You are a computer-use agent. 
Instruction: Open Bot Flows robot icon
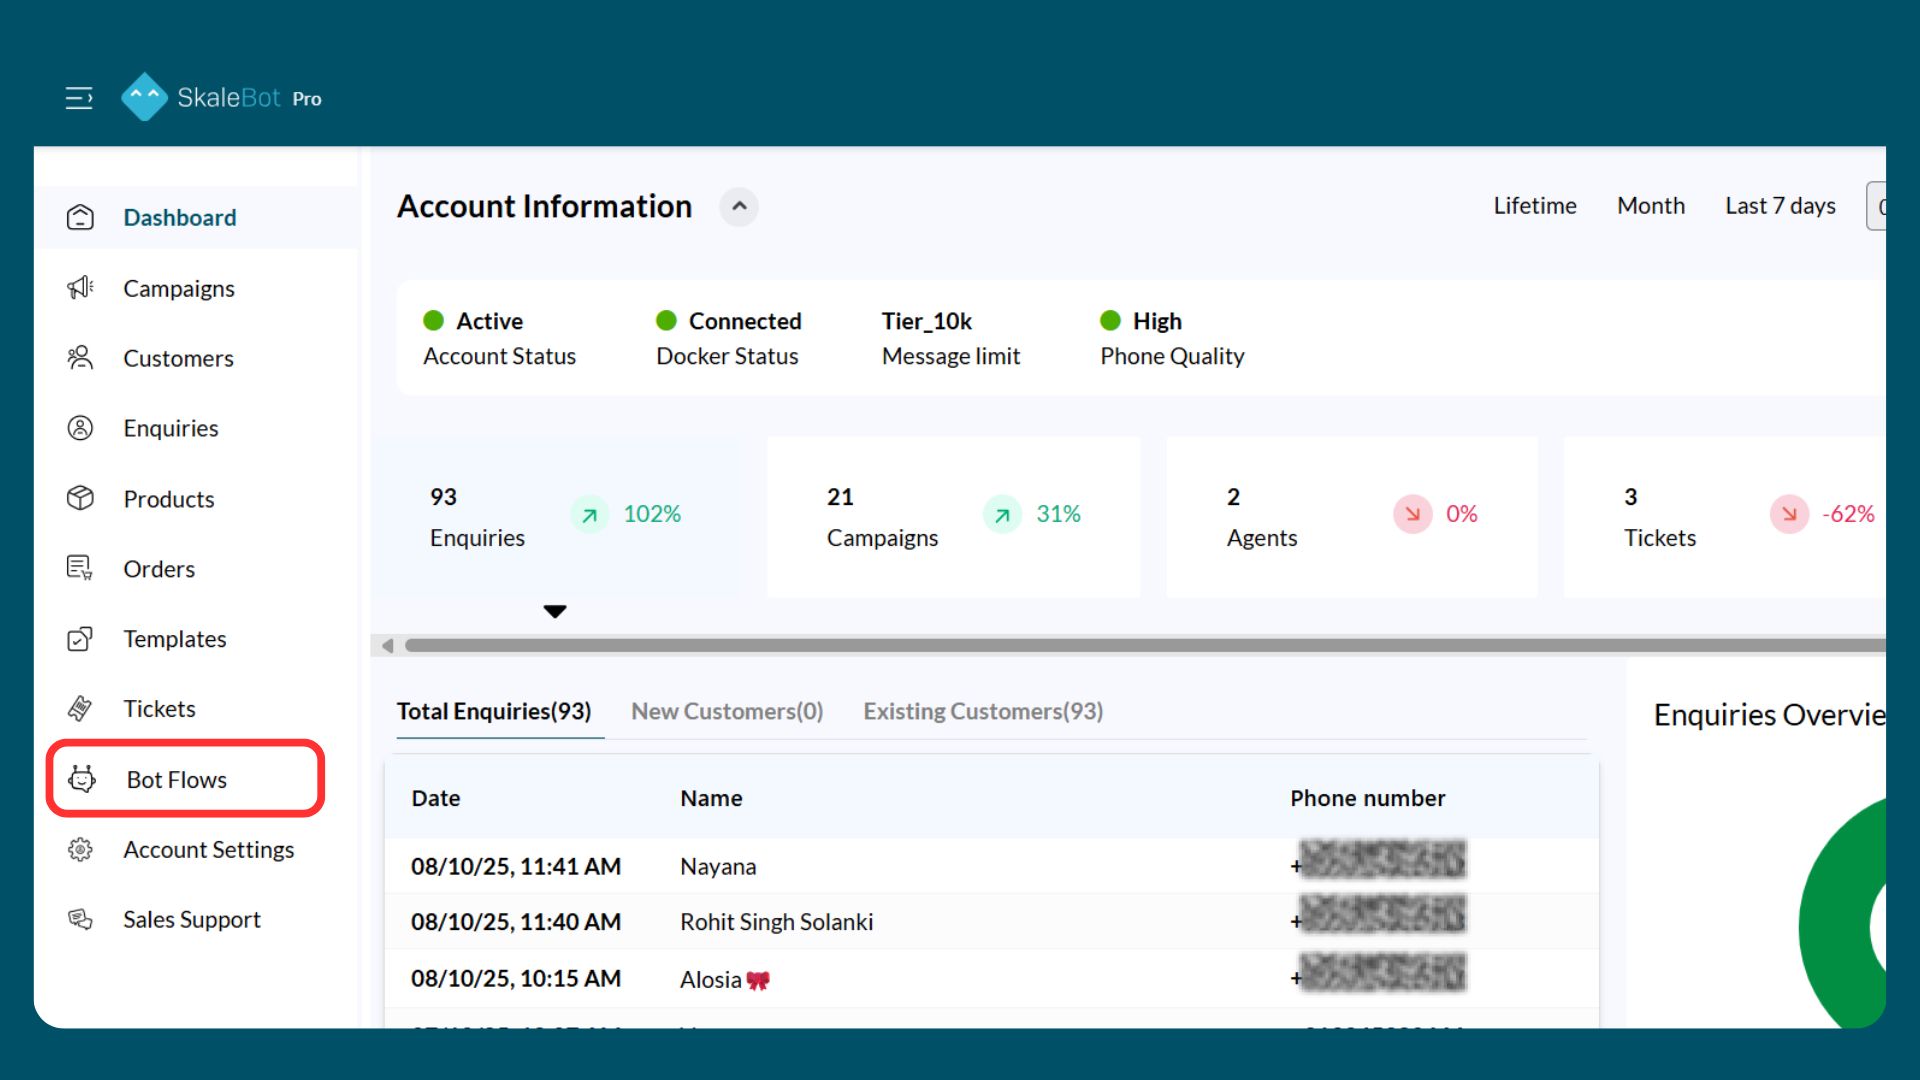pyautogui.click(x=82, y=779)
